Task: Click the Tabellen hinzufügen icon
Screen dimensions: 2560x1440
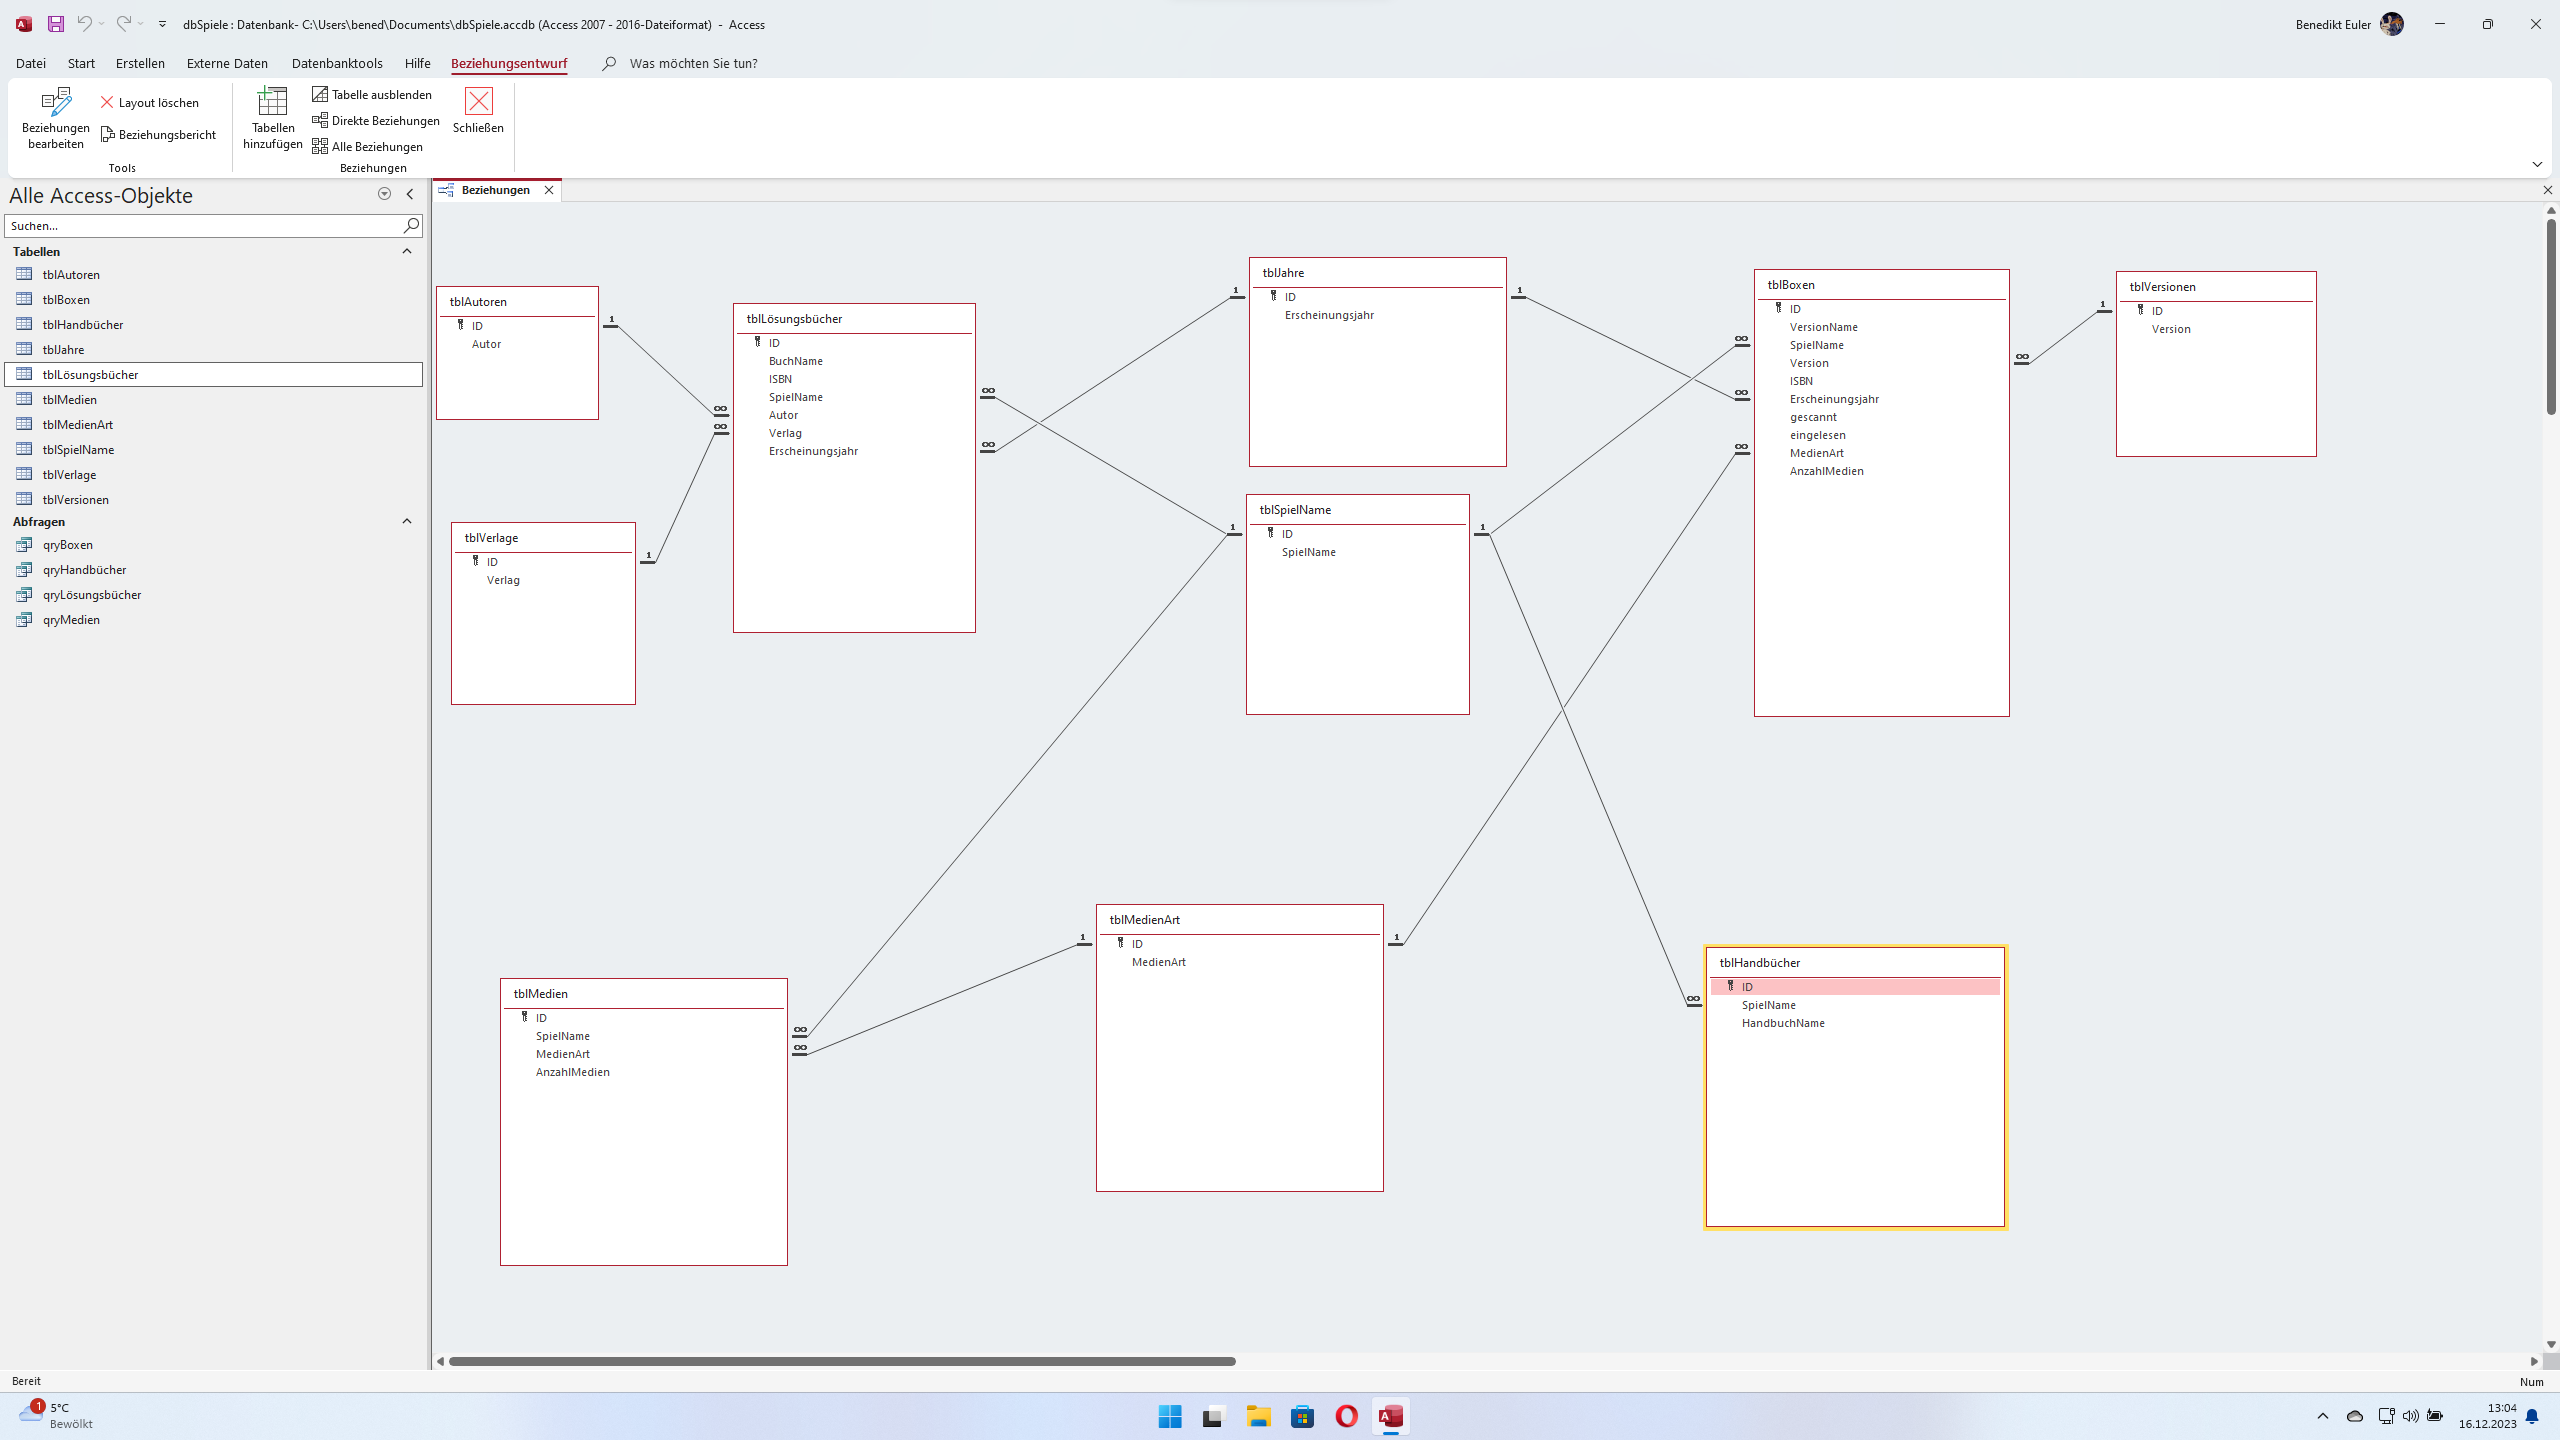Action: point(272,103)
